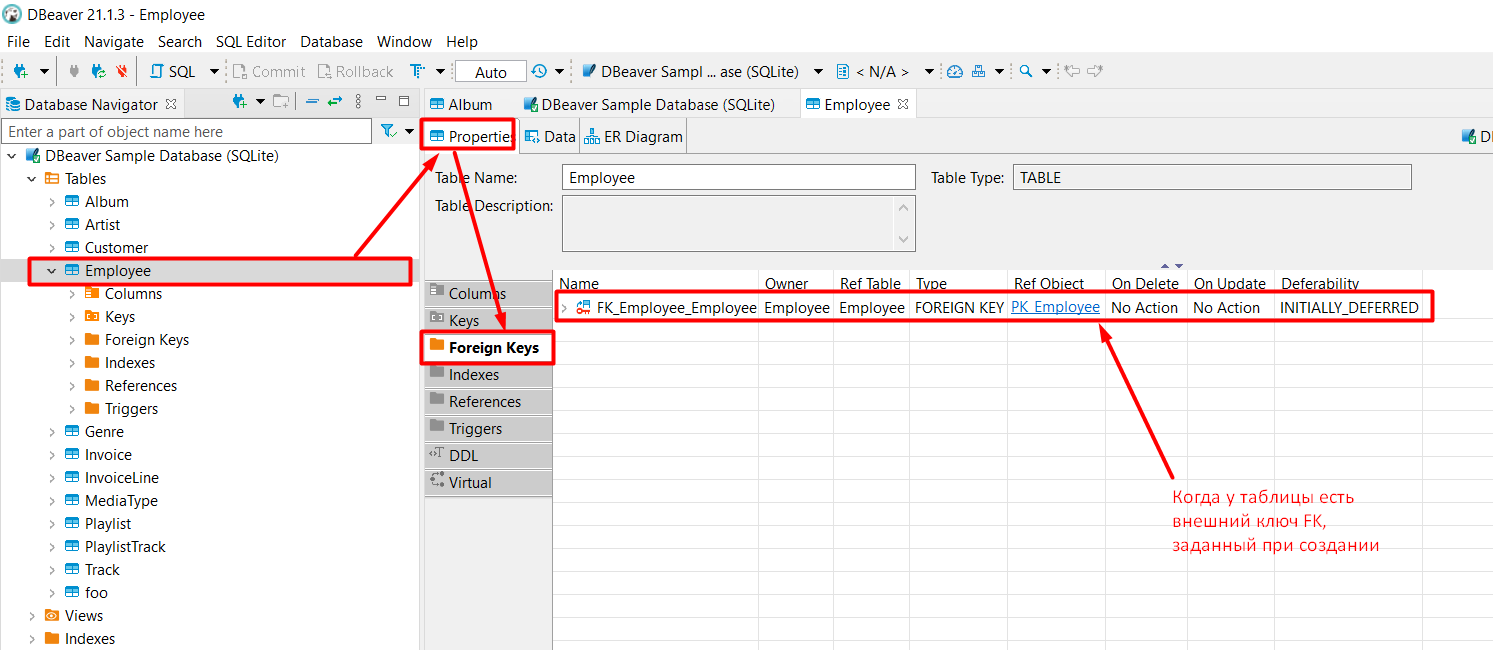Collapse the Employee table tree node
Screen dimensions: 1493x650
point(51,271)
